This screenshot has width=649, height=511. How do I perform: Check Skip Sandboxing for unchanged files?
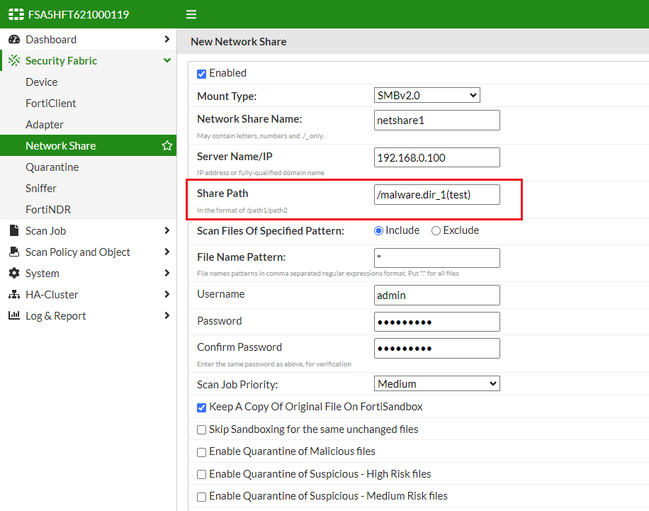click(x=202, y=429)
